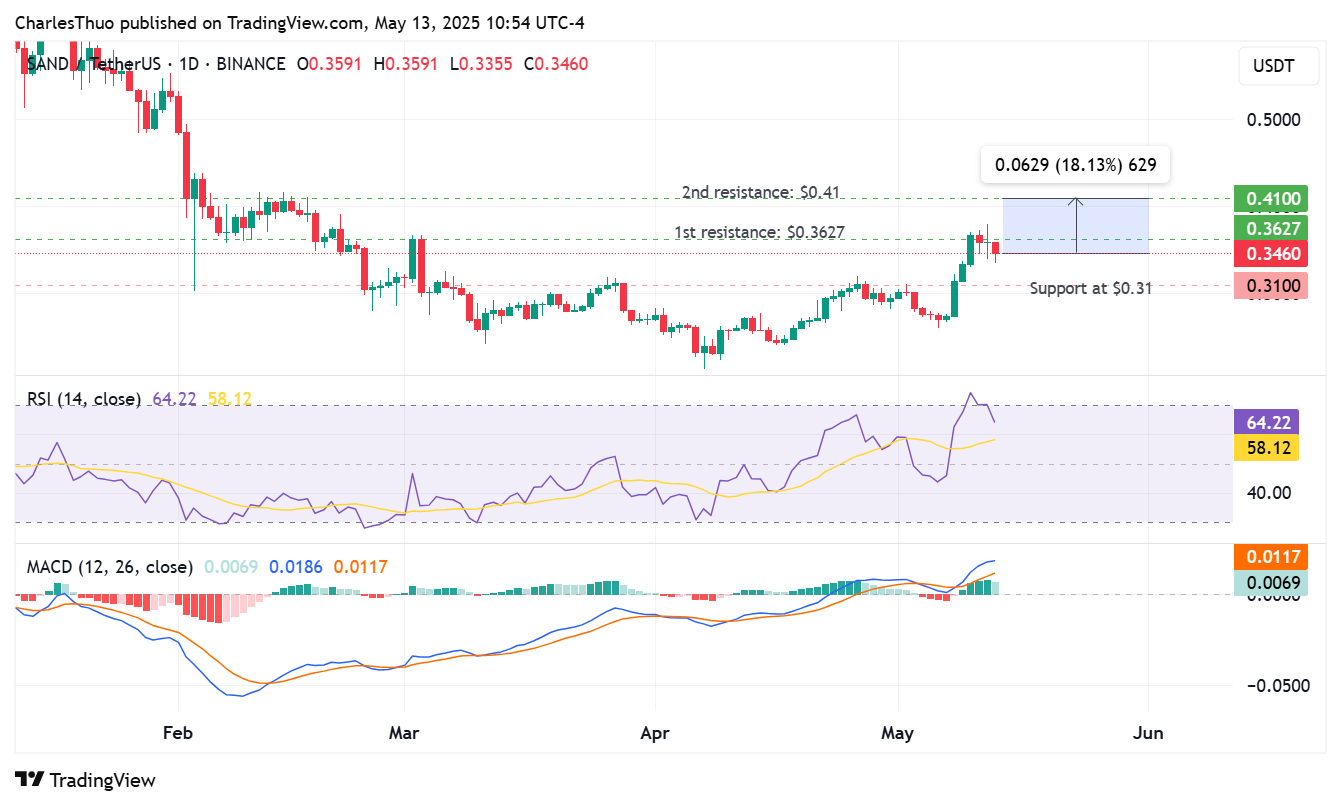Image resolution: width=1341 pixels, height=806 pixels.
Task: Click the measurement arrow in the blue box
Action: 1076,225
